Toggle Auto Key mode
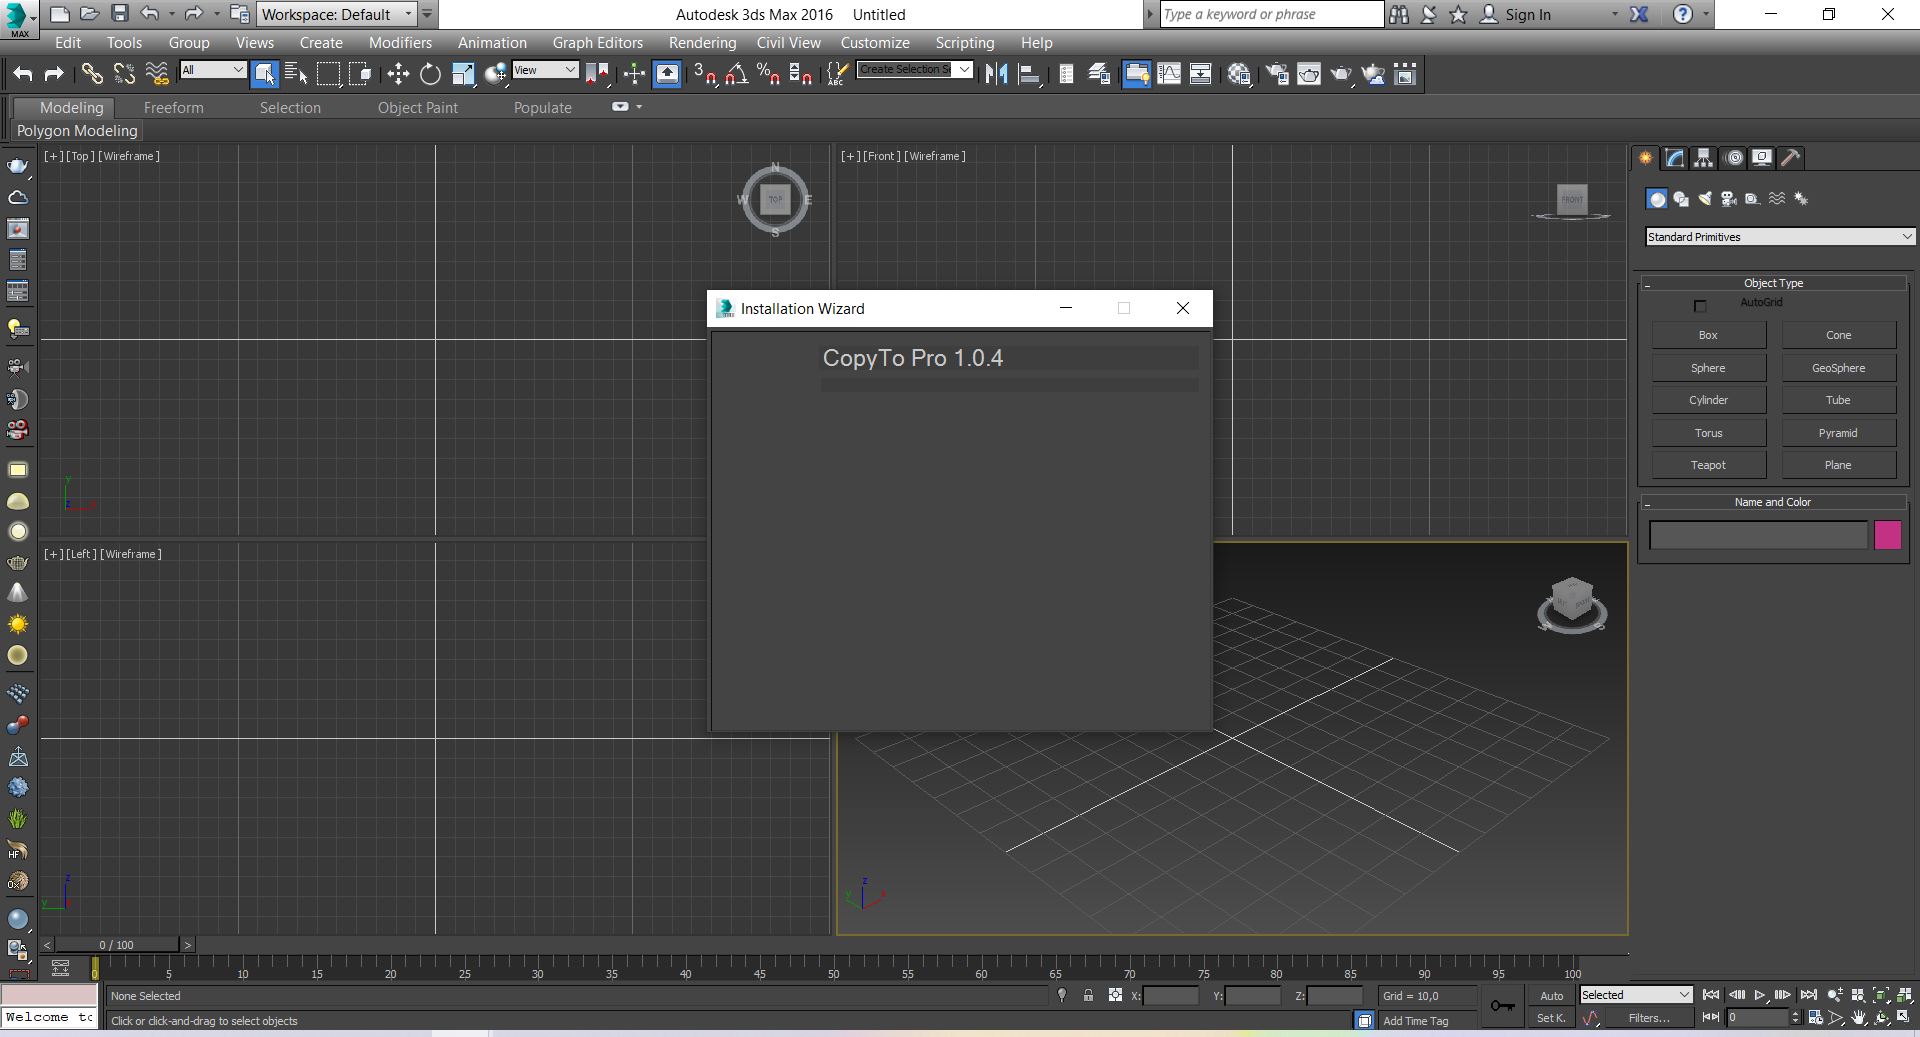The height and width of the screenshot is (1037, 1920). point(1551,995)
